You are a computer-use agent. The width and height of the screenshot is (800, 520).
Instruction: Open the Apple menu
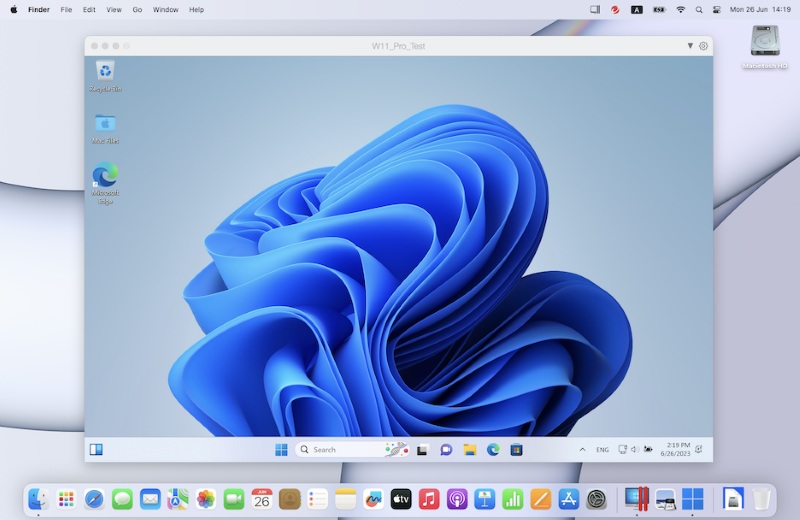(14, 9)
